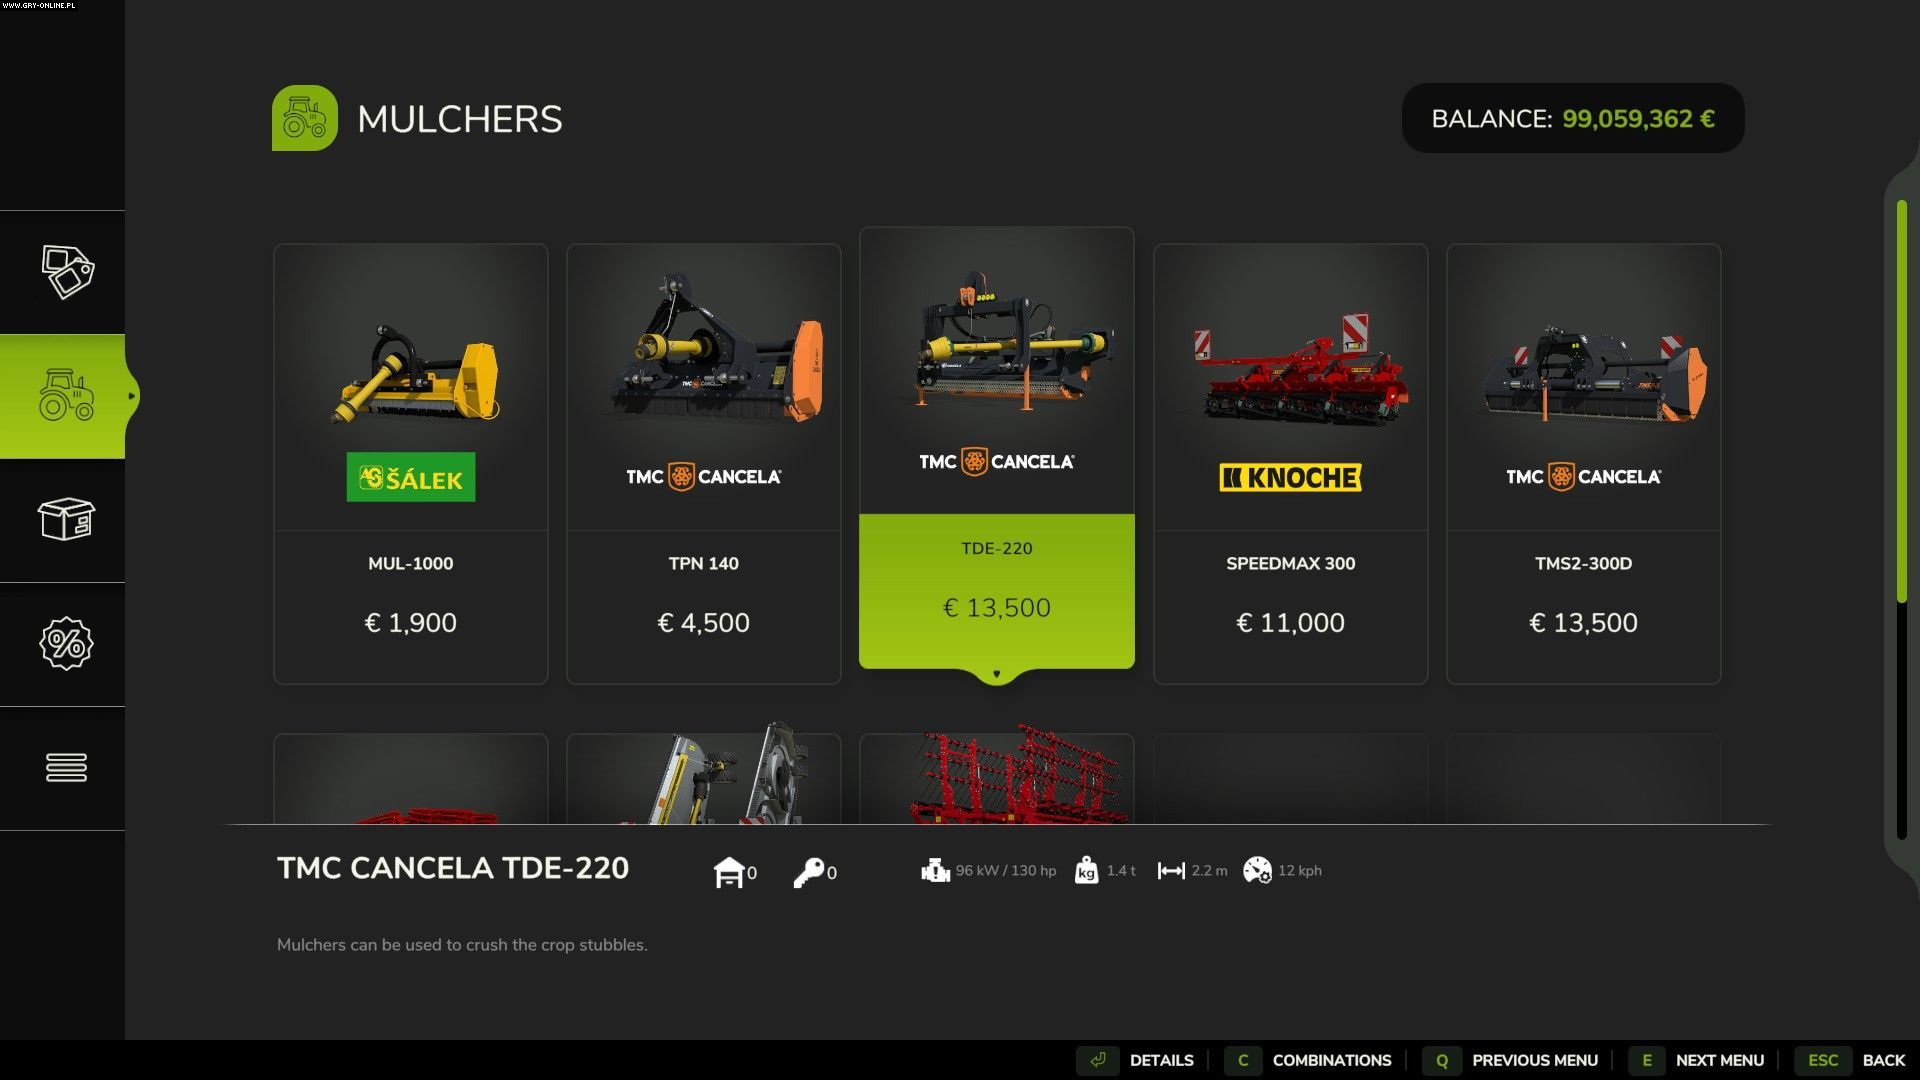Open Combinations for this mulcher
The width and height of the screenshot is (1920, 1080).
[x=1309, y=1060]
